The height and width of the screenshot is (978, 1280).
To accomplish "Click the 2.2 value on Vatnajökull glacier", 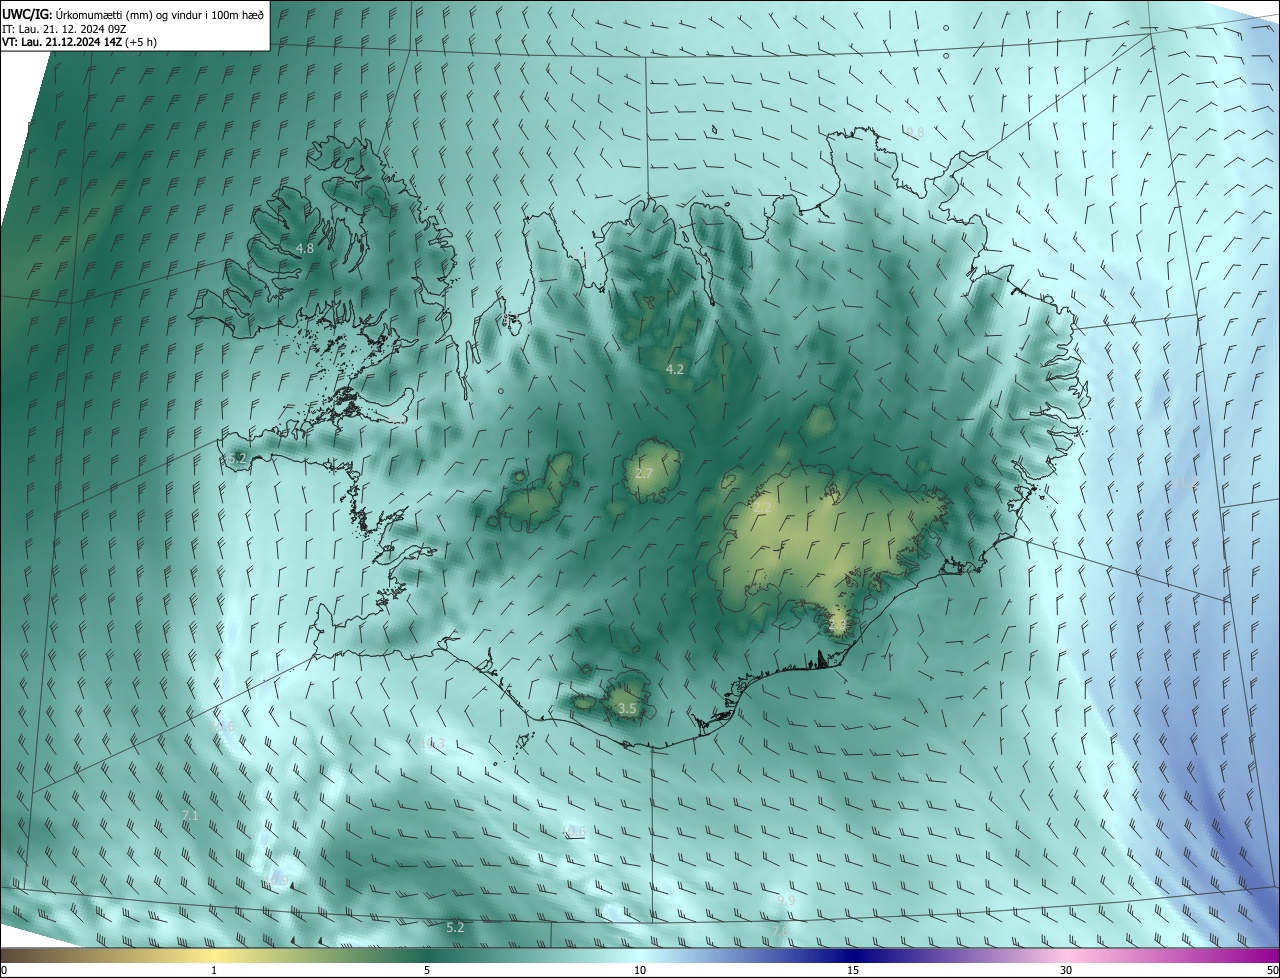I will [762, 508].
